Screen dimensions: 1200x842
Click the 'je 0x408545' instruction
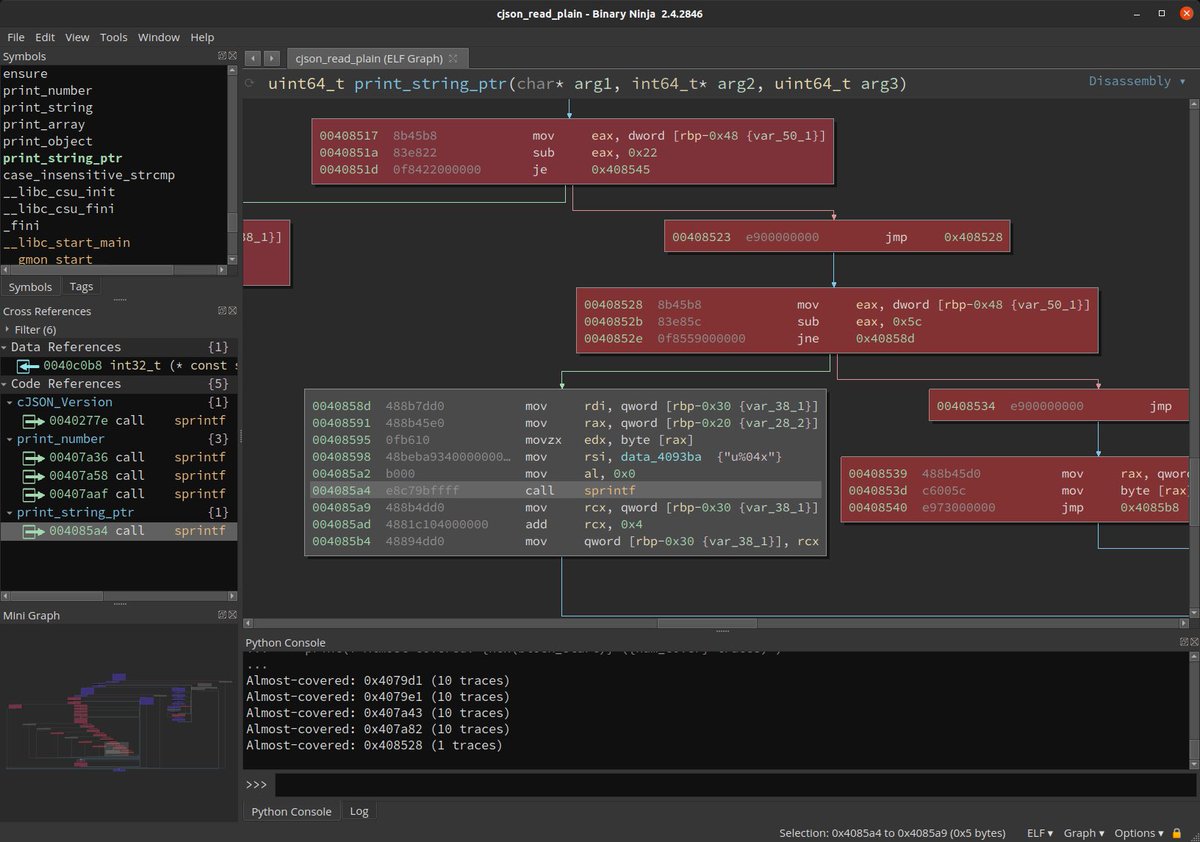coord(572,170)
